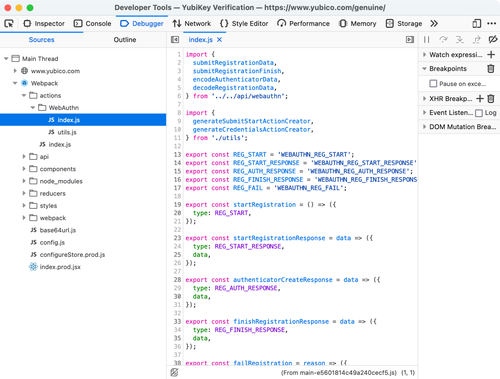
Task: Add an XHR breakpoint plus icon
Action: [x=480, y=99]
